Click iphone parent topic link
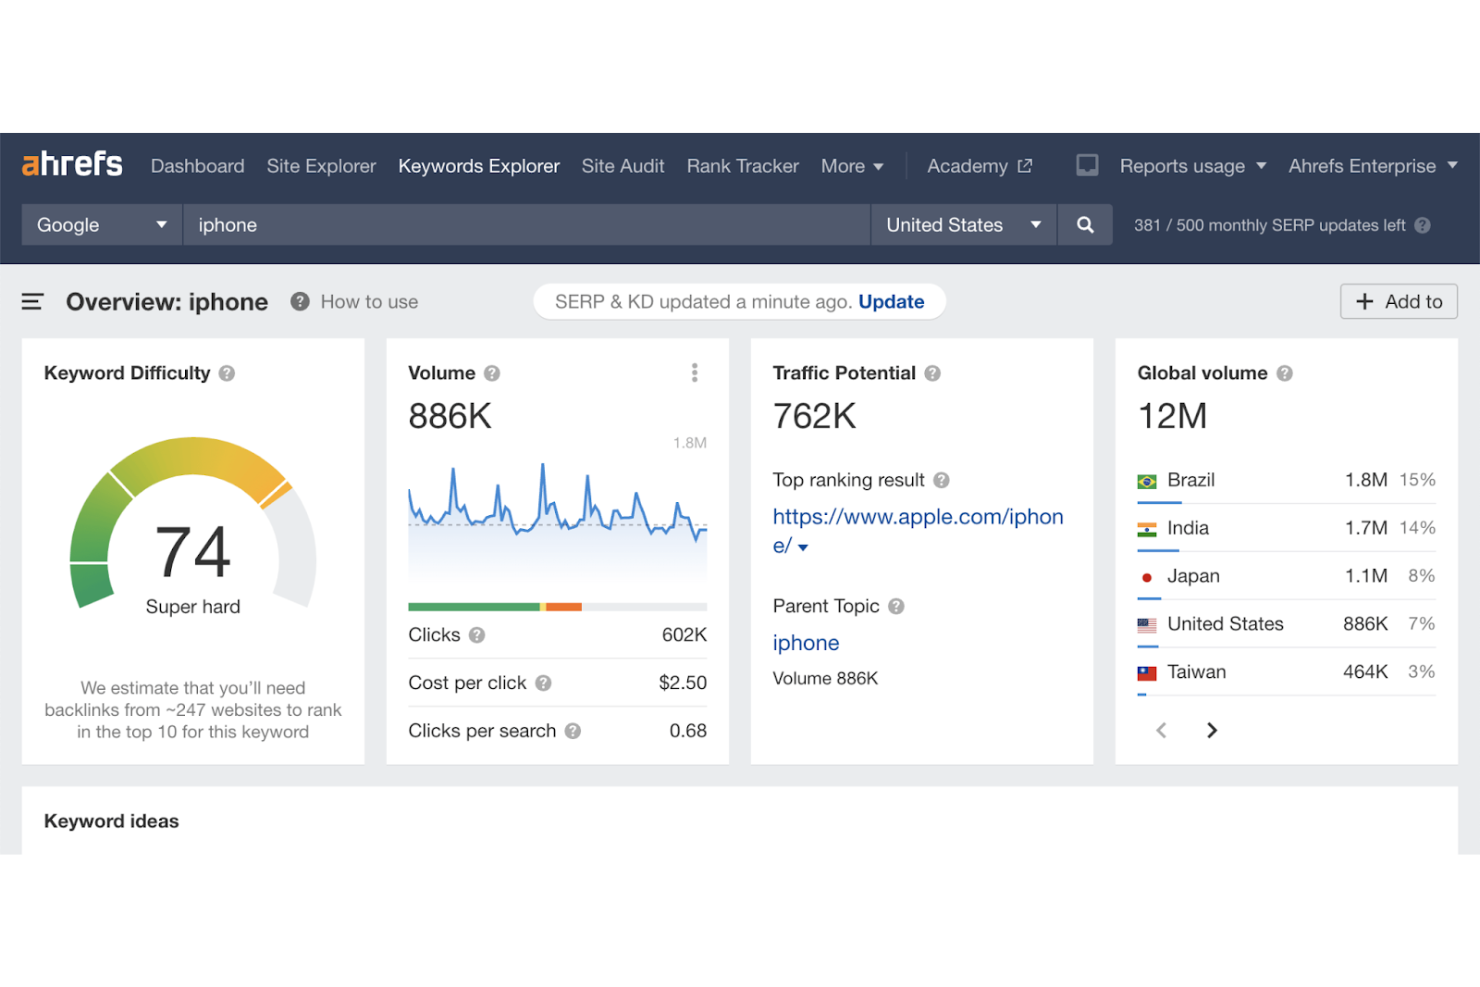 [806, 643]
